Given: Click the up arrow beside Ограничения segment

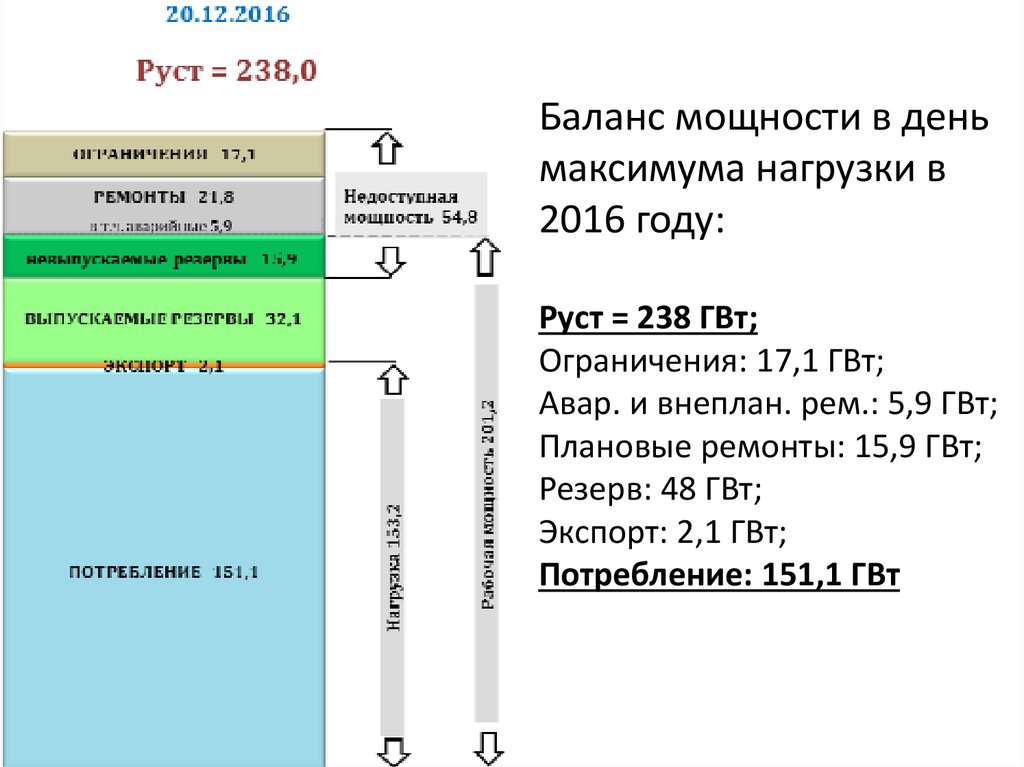Looking at the screenshot, I should pyautogui.click(x=388, y=148).
